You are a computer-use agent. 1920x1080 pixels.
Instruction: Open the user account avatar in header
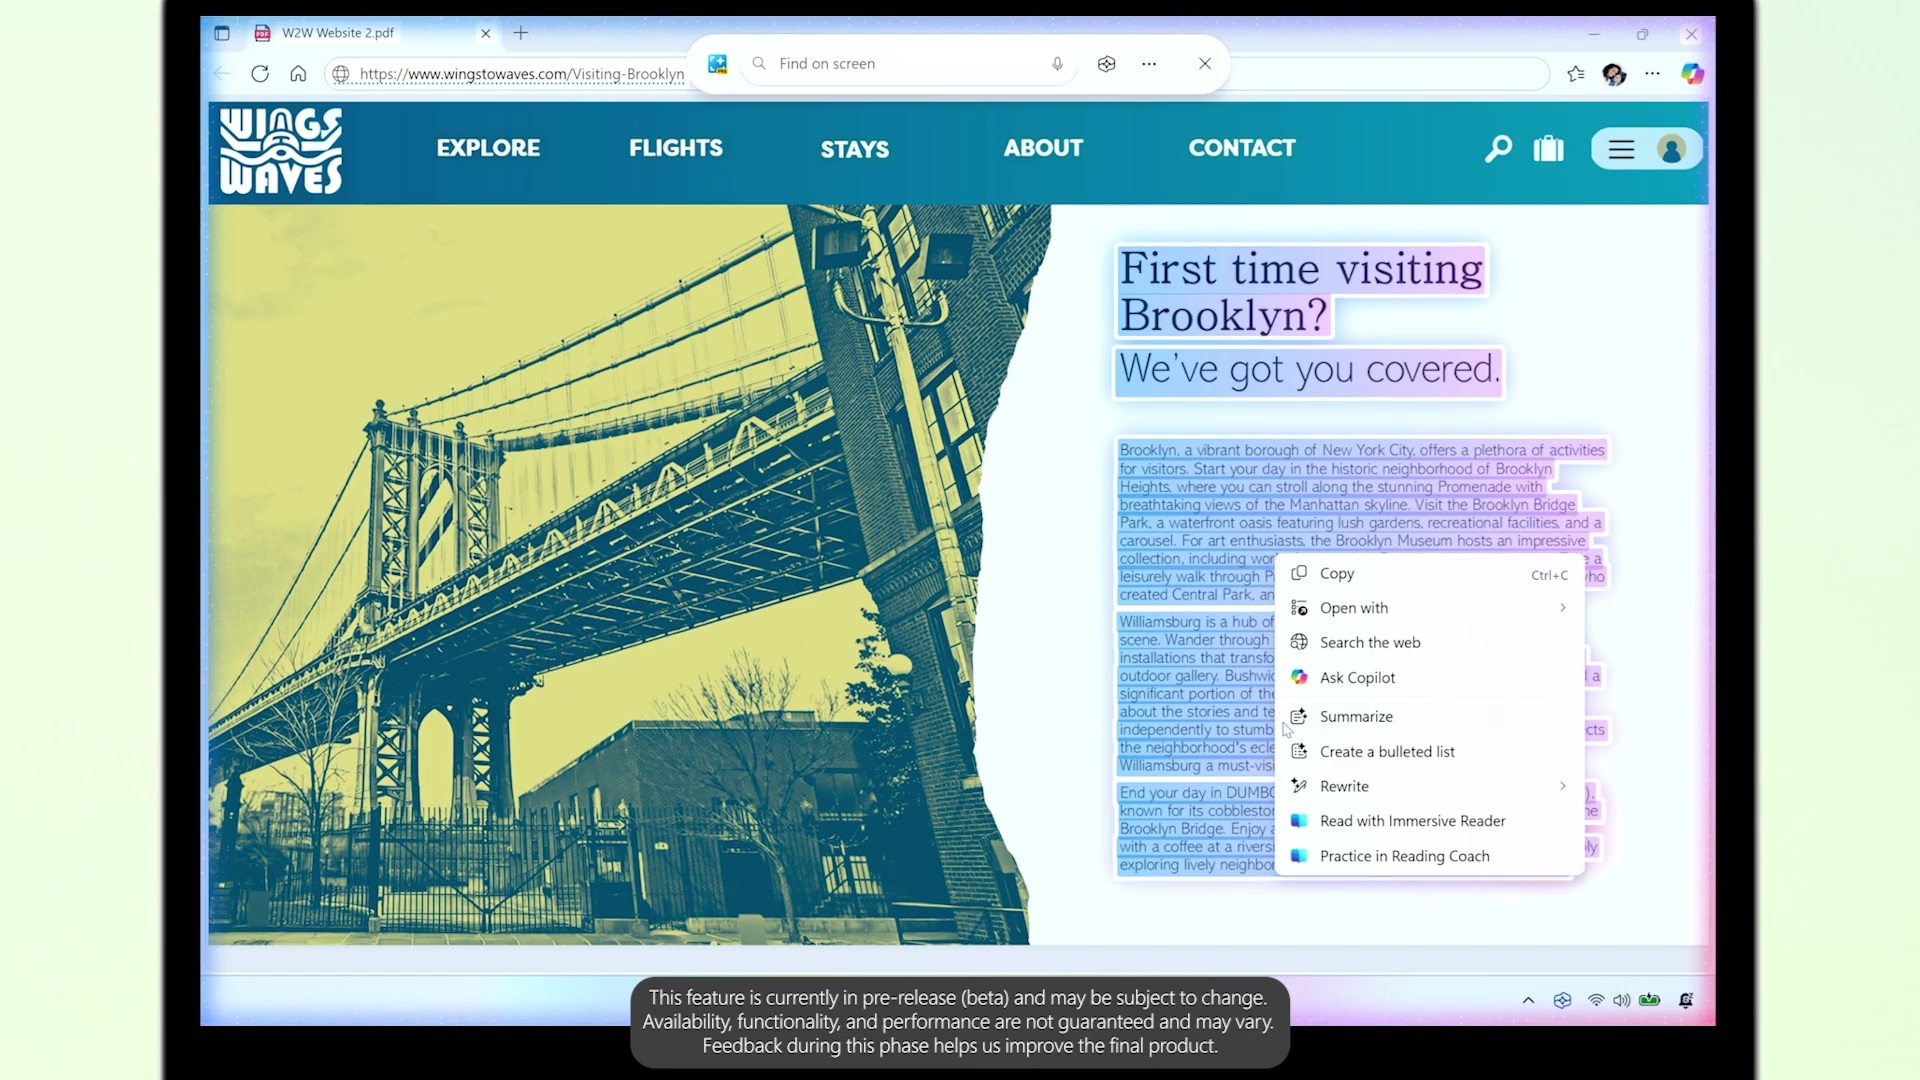(x=1671, y=149)
